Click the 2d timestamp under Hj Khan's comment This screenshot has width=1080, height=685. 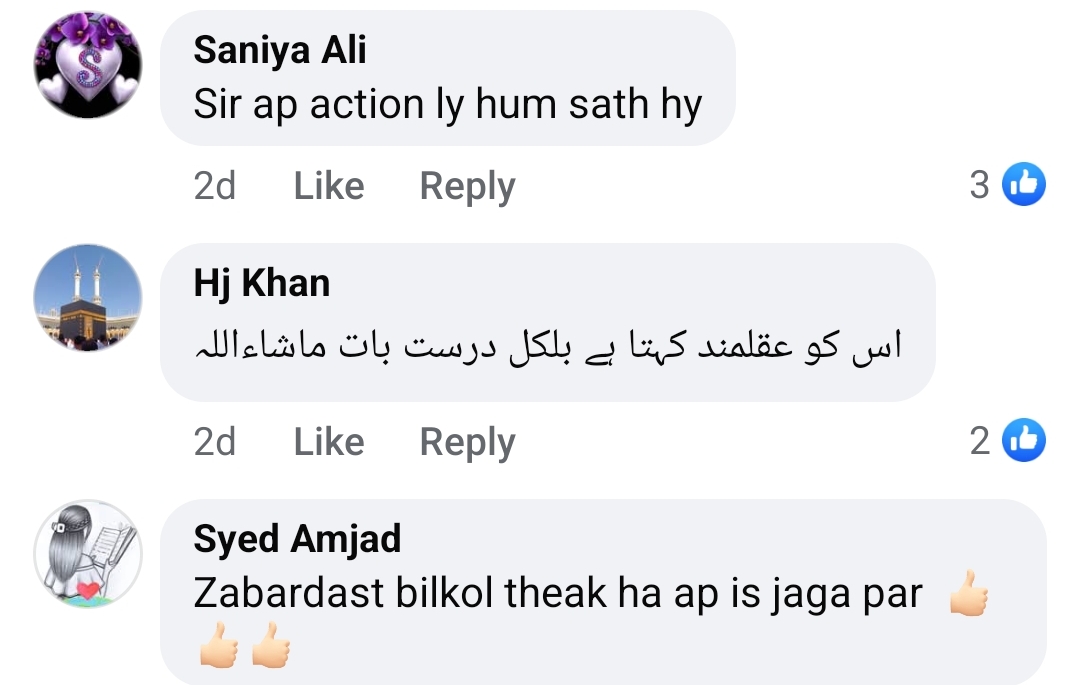coord(215,442)
